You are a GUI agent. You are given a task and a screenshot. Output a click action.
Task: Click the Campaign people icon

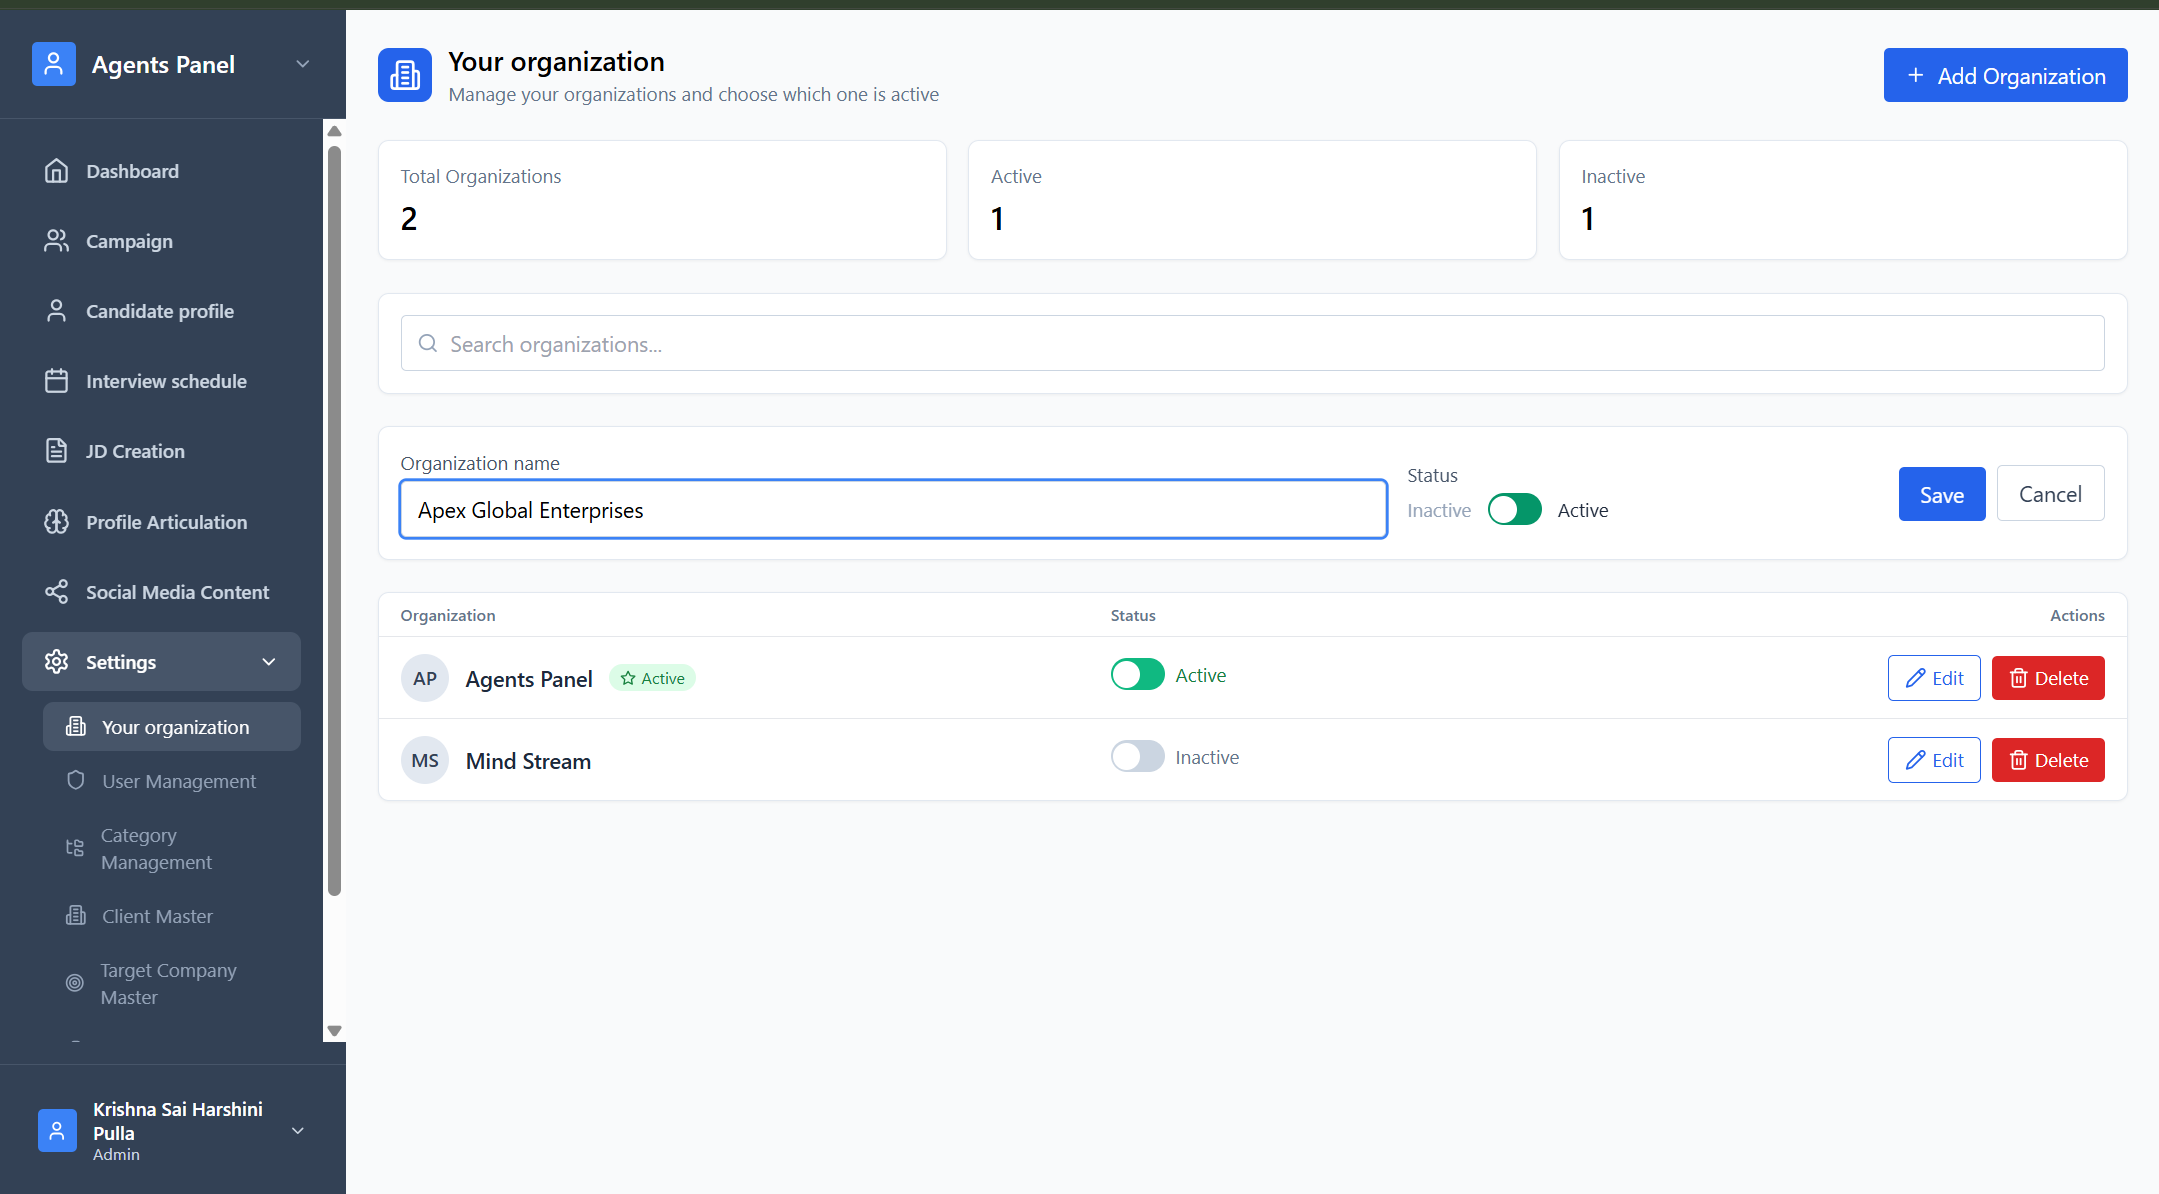pos(57,241)
